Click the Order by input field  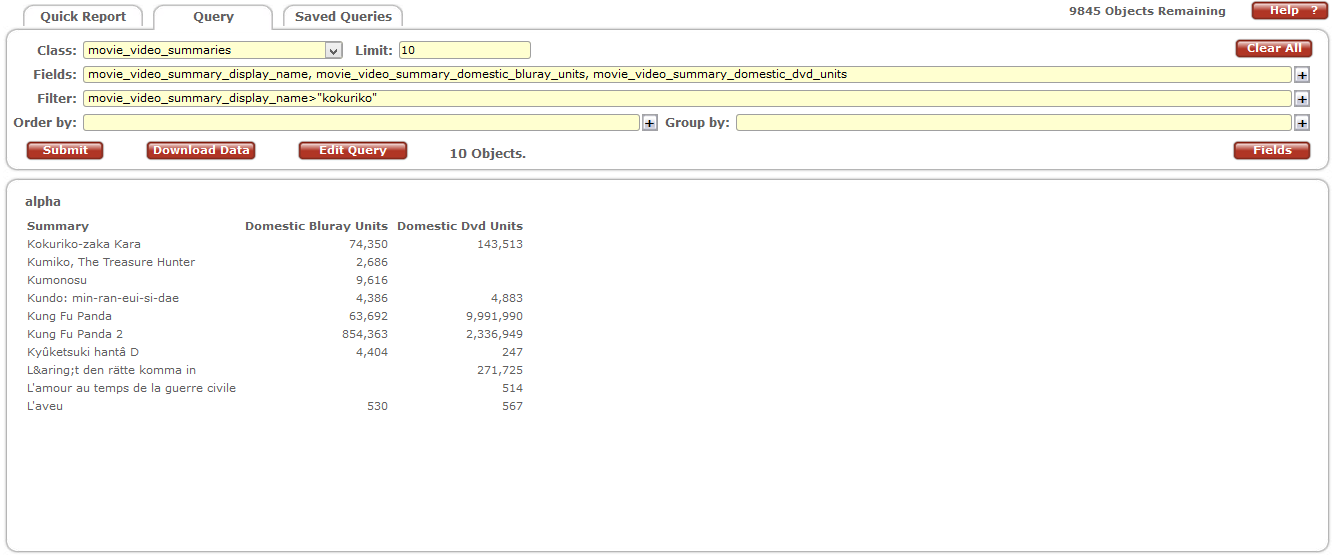point(361,123)
